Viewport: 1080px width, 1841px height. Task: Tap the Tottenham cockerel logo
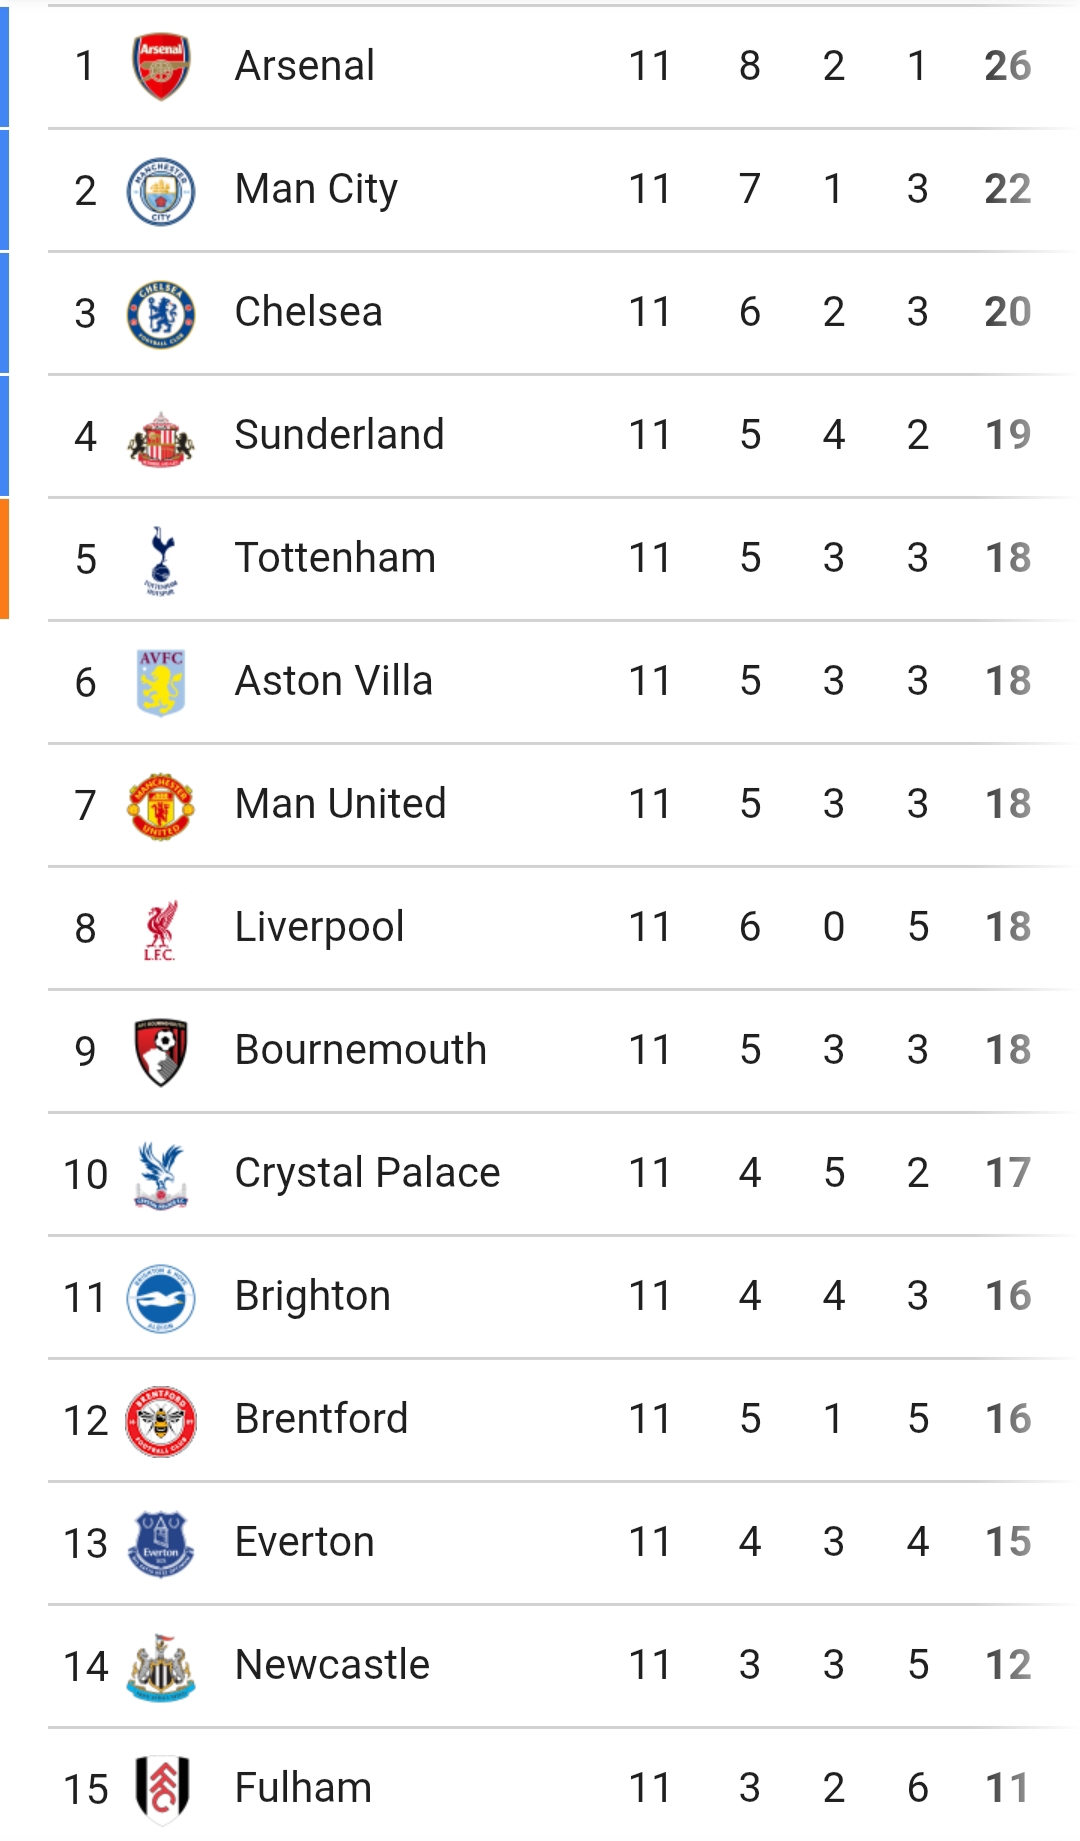point(161,560)
